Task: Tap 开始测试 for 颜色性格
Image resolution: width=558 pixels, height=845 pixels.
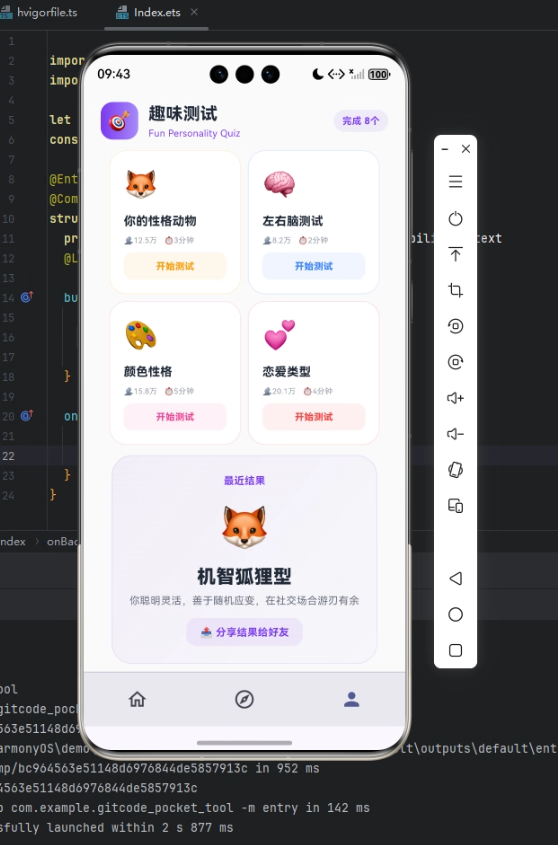Action: tap(175, 417)
